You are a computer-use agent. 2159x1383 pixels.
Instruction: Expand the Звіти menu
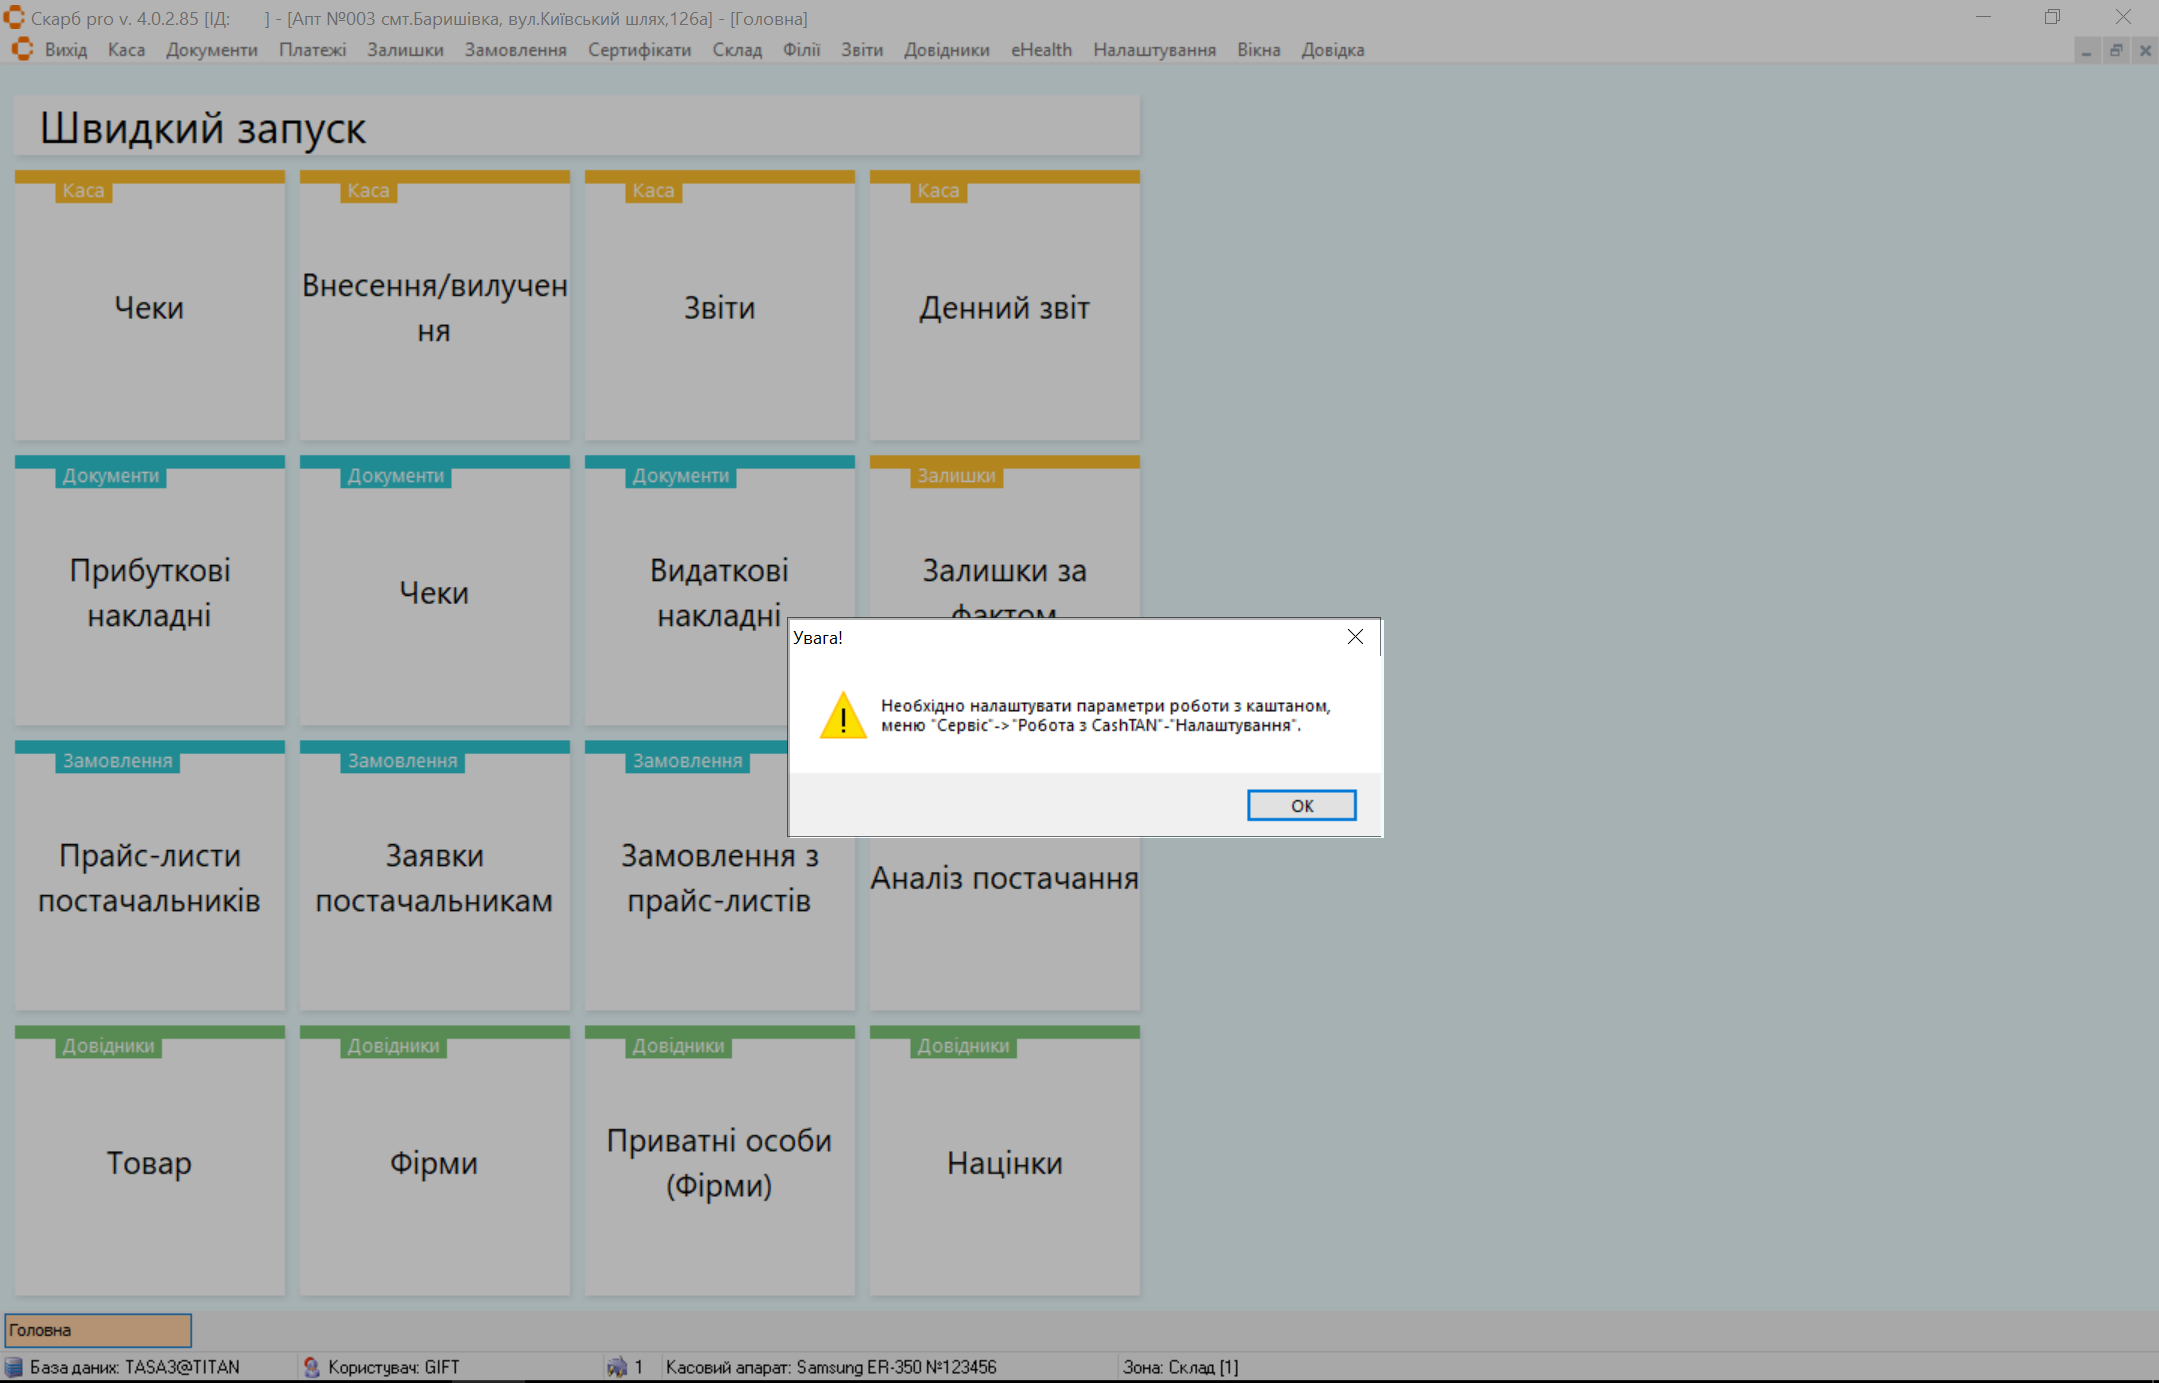tap(861, 50)
